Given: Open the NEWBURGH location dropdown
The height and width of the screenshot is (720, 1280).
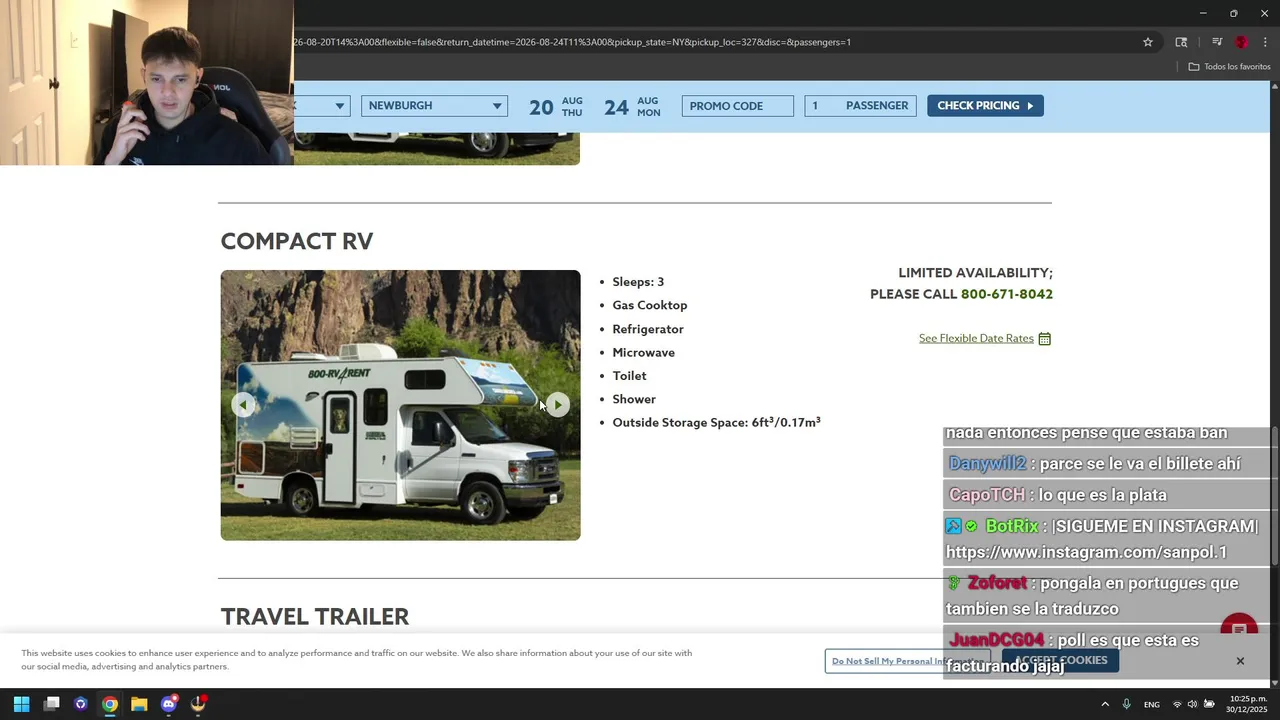Looking at the screenshot, I should coord(434,106).
